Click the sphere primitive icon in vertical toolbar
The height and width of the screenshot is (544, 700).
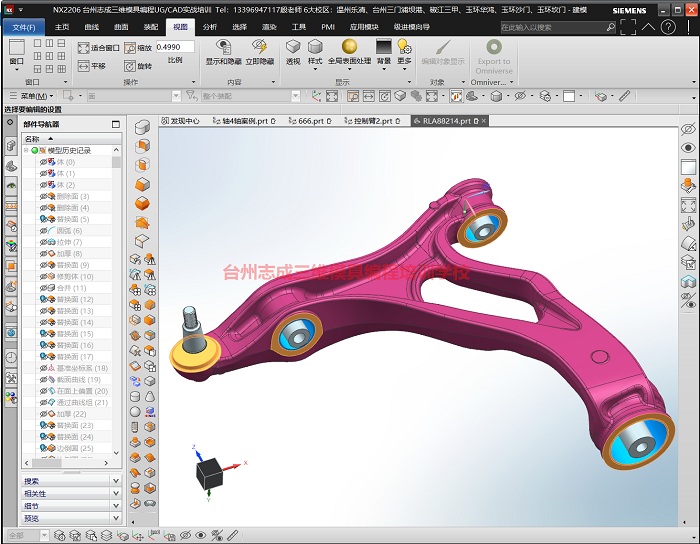(135, 412)
